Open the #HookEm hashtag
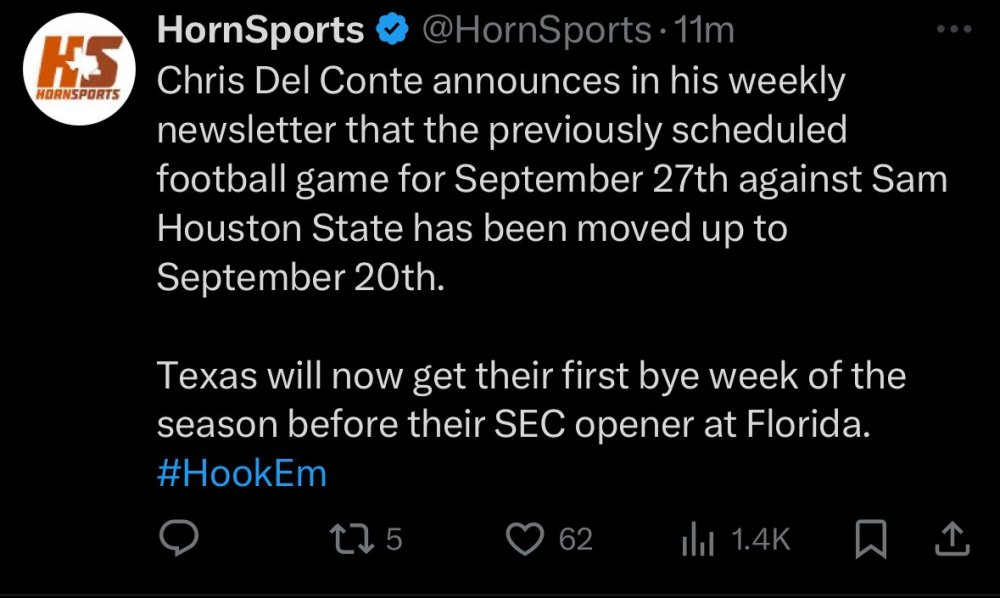Image resolution: width=1000 pixels, height=598 pixels. 242,472
